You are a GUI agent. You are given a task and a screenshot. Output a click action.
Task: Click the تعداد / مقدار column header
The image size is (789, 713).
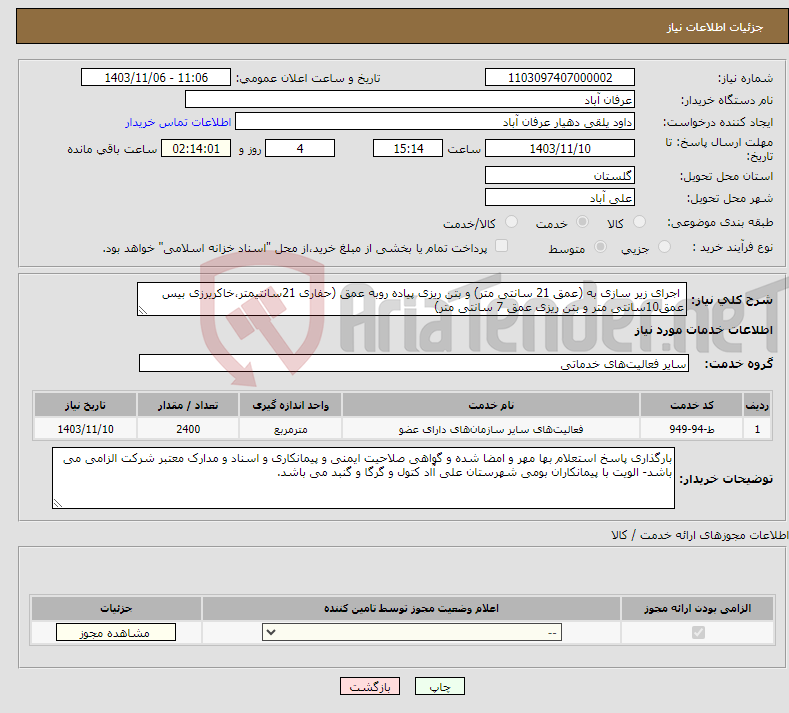pos(188,405)
